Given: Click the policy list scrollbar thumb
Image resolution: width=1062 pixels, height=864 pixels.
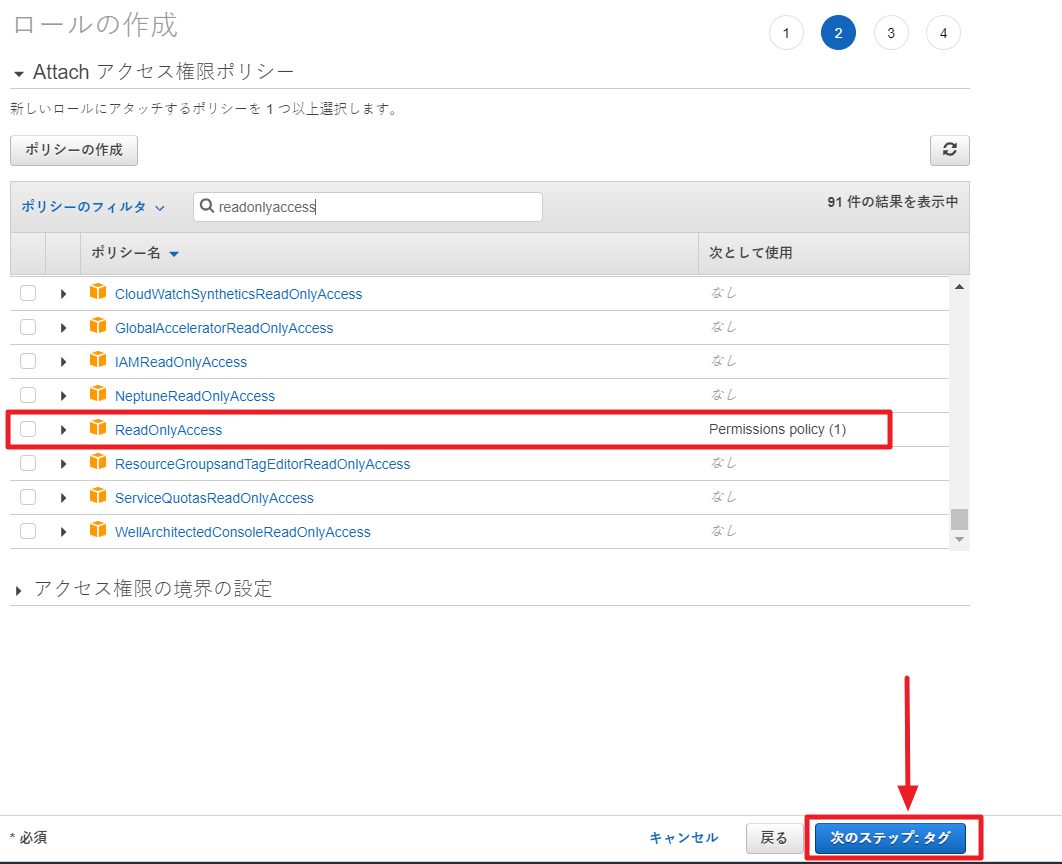Looking at the screenshot, I should [959, 519].
